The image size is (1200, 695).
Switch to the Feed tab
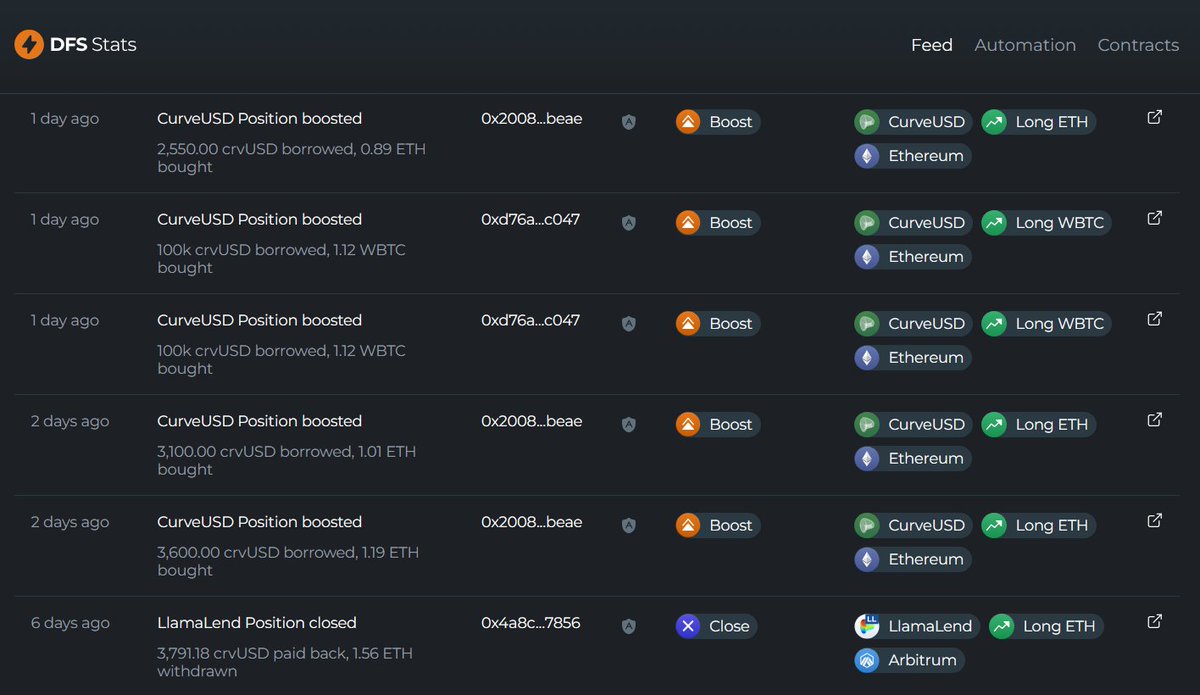[x=931, y=45]
